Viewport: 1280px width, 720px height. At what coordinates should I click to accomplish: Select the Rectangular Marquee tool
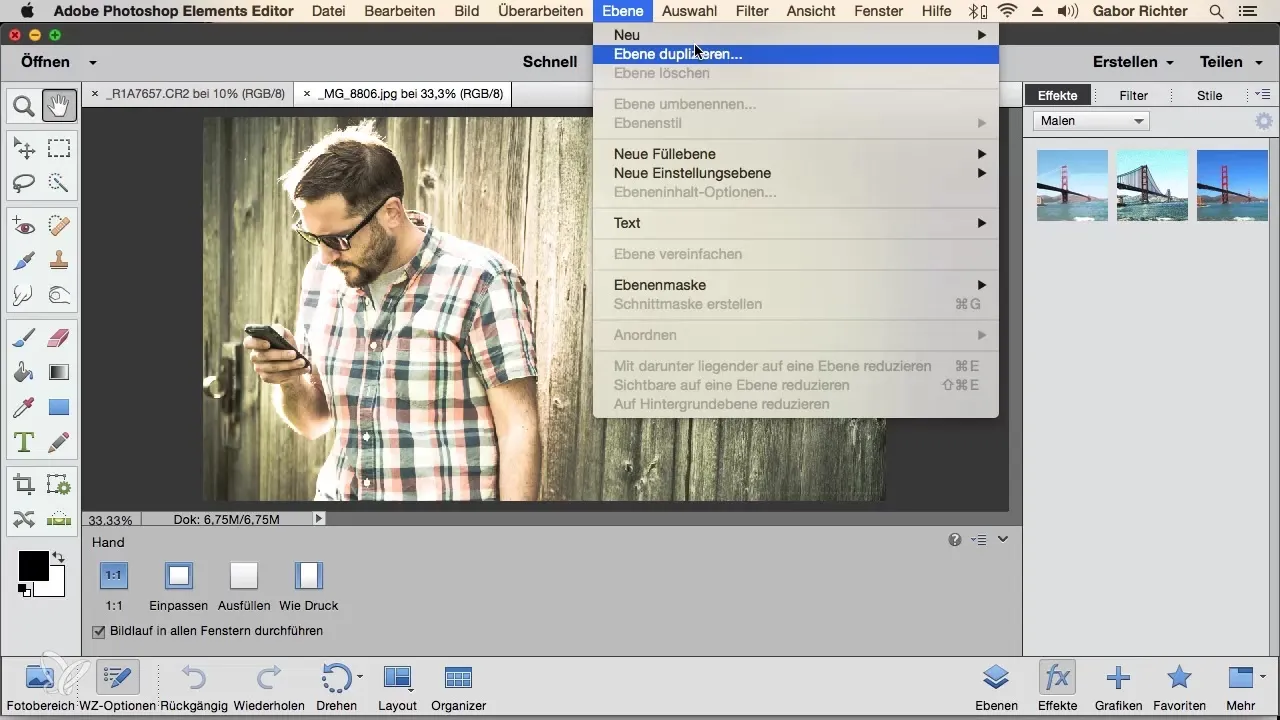(59, 149)
